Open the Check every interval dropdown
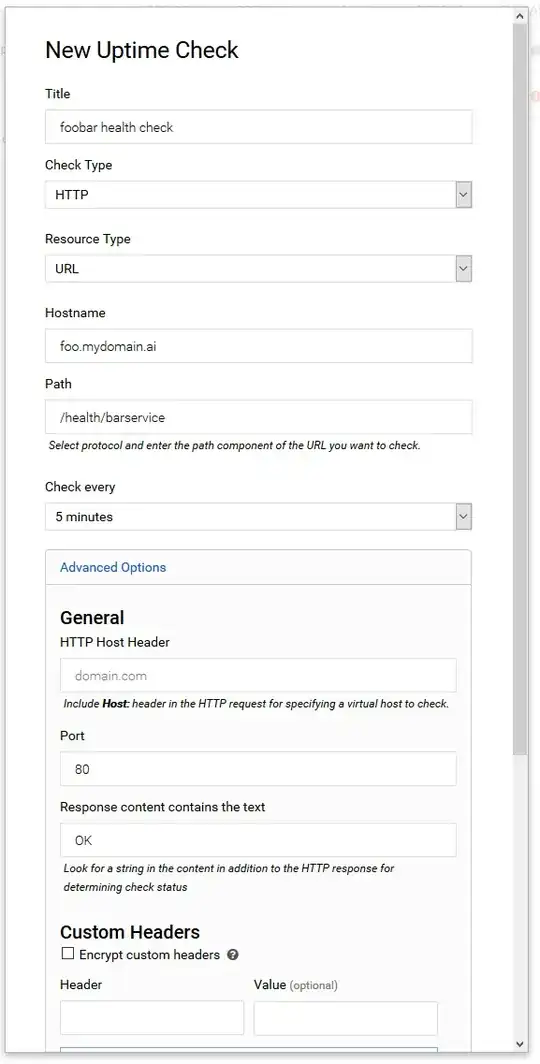 [x=258, y=516]
